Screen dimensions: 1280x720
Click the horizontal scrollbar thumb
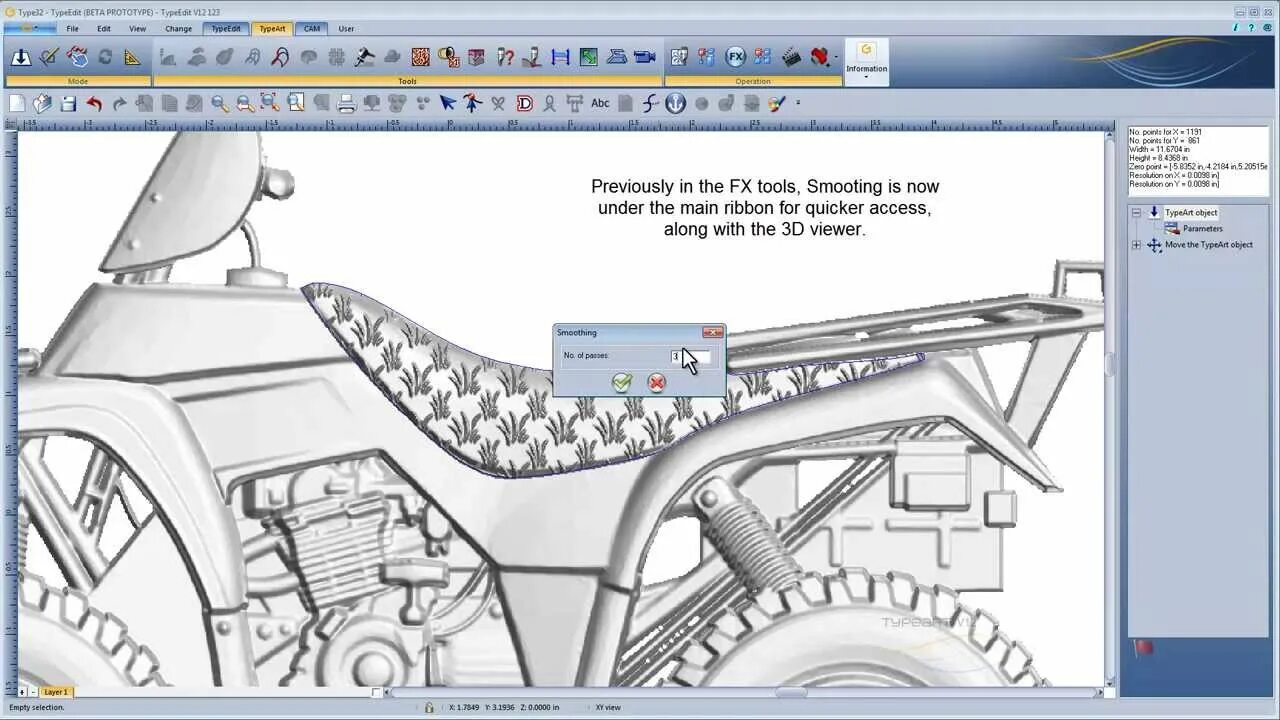[x=790, y=692]
